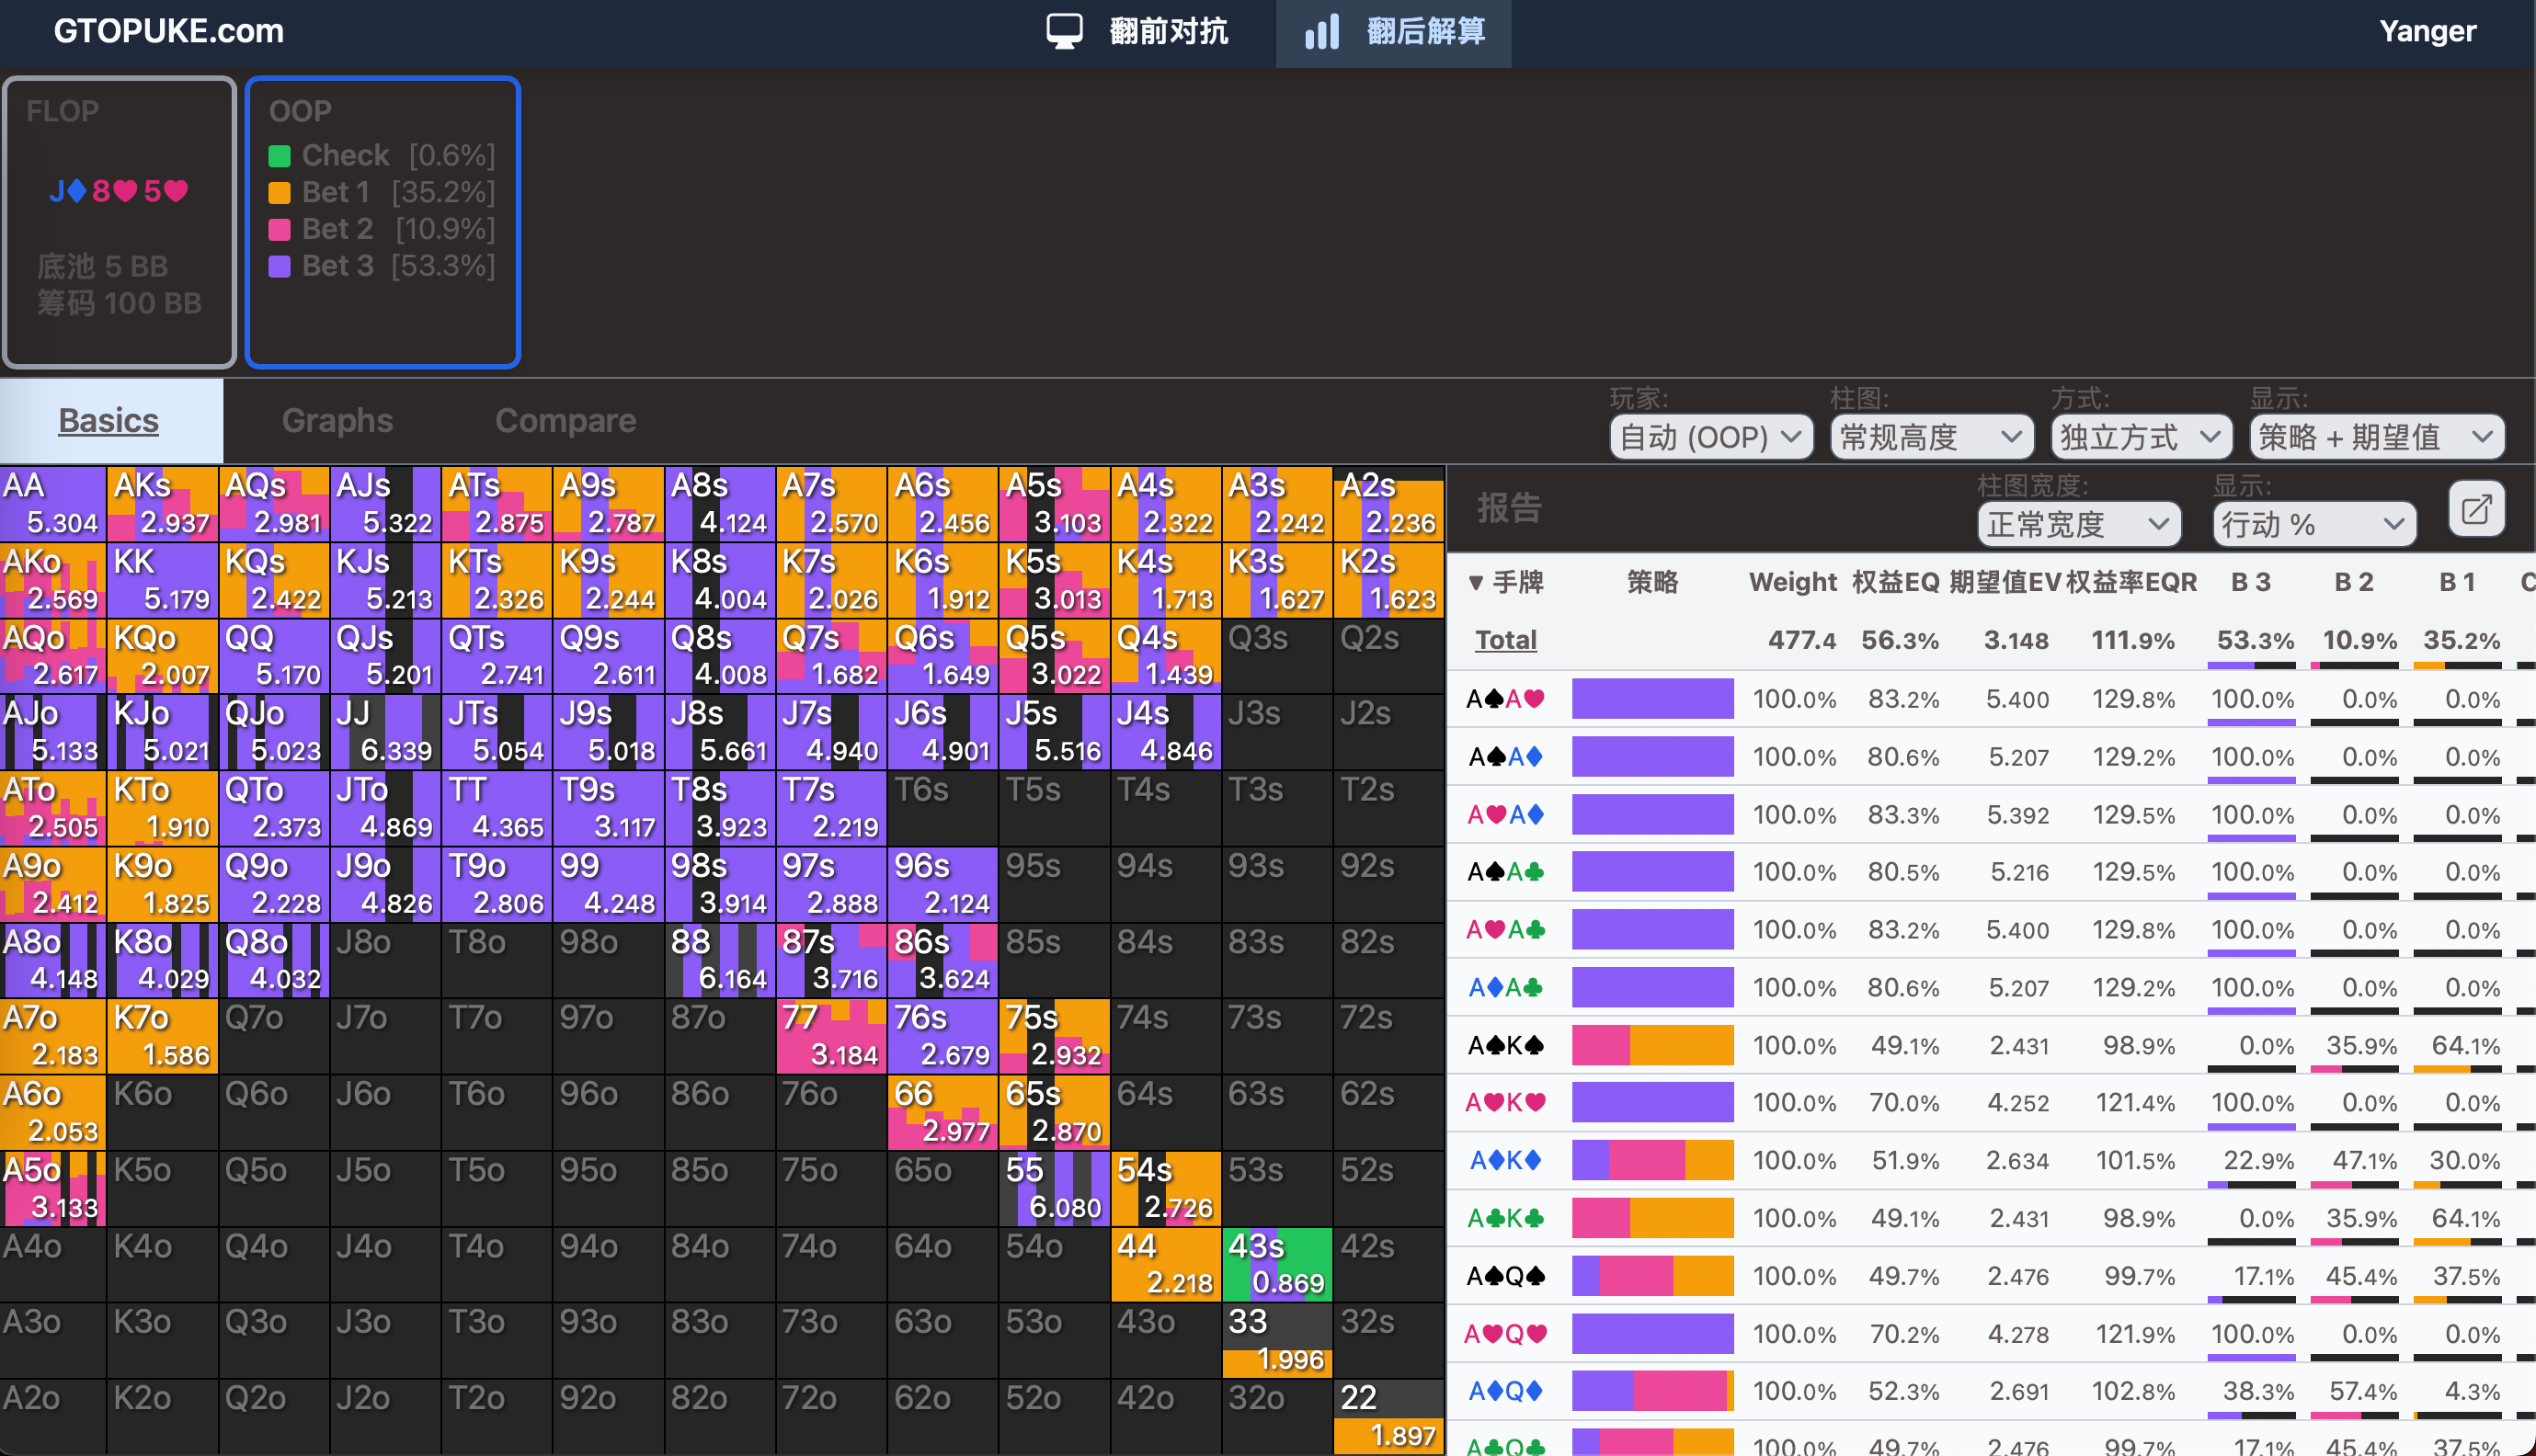This screenshot has width=2536, height=1456.
Task: Sort by the 策略 column header
Action: click(x=1652, y=582)
